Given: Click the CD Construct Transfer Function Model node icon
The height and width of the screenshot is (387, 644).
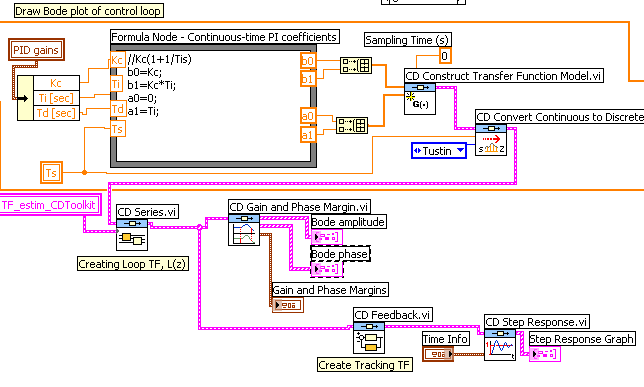Looking at the screenshot, I should click(420, 99).
